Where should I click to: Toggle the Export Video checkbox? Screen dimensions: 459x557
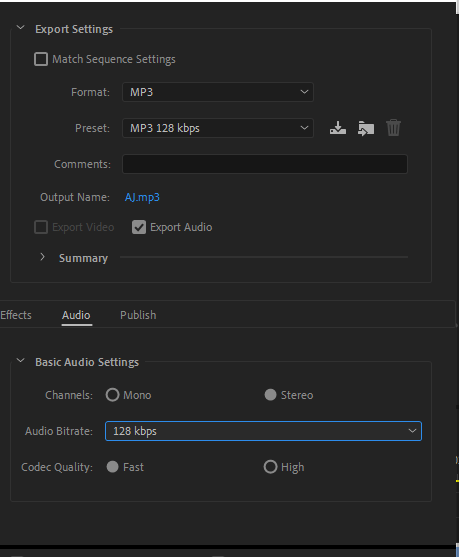[41, 227]
